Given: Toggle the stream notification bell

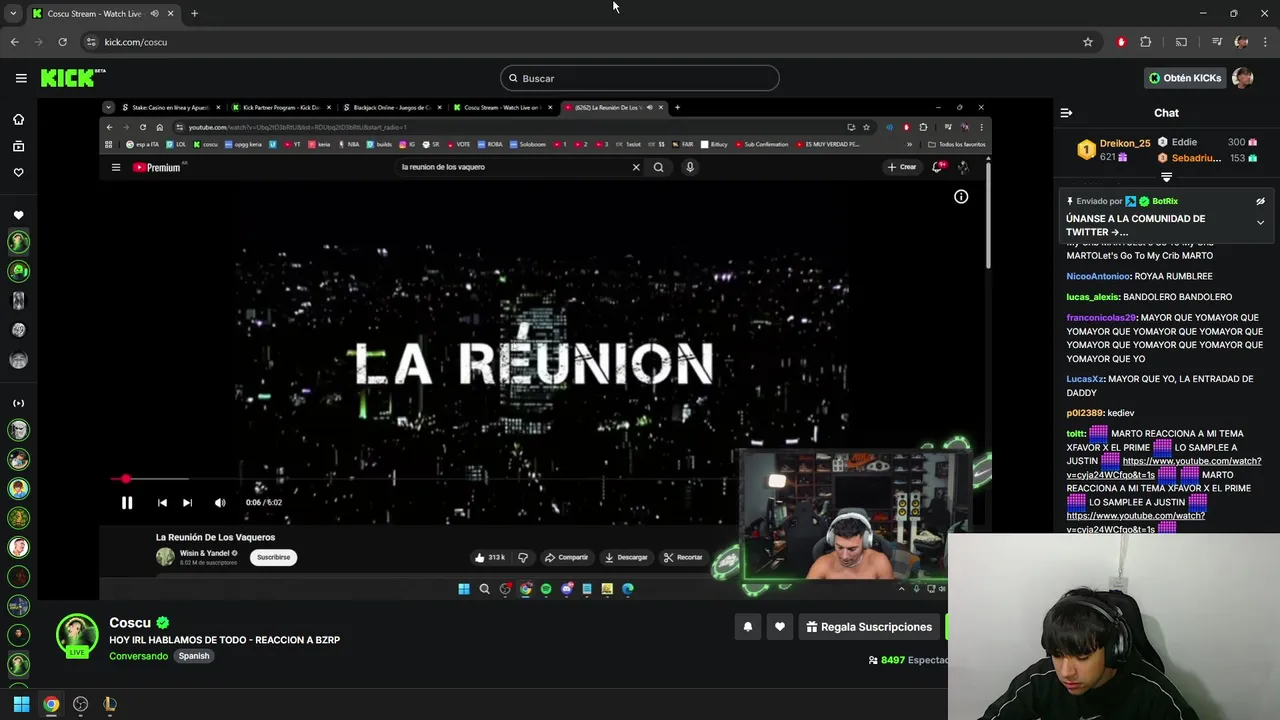Looking at the screenshot, I should click(747, 627).
